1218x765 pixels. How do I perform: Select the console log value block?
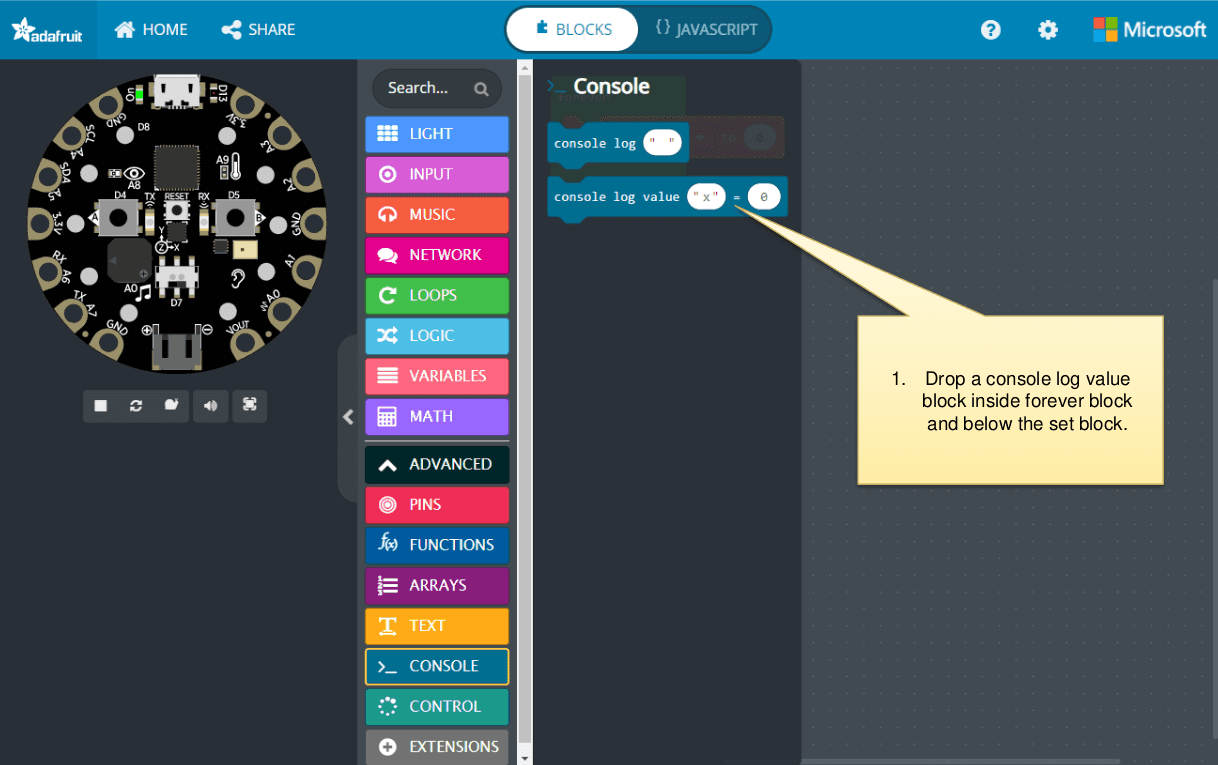pos(615,197)
